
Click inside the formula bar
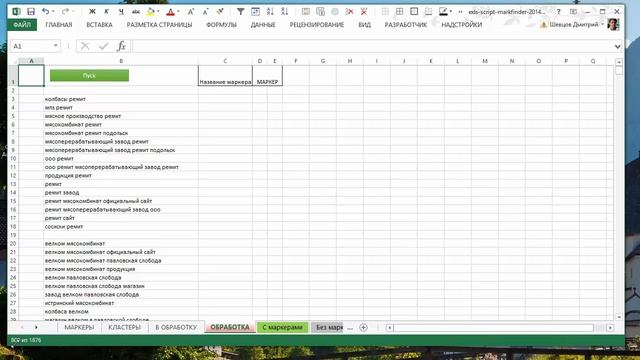(372, 46)
